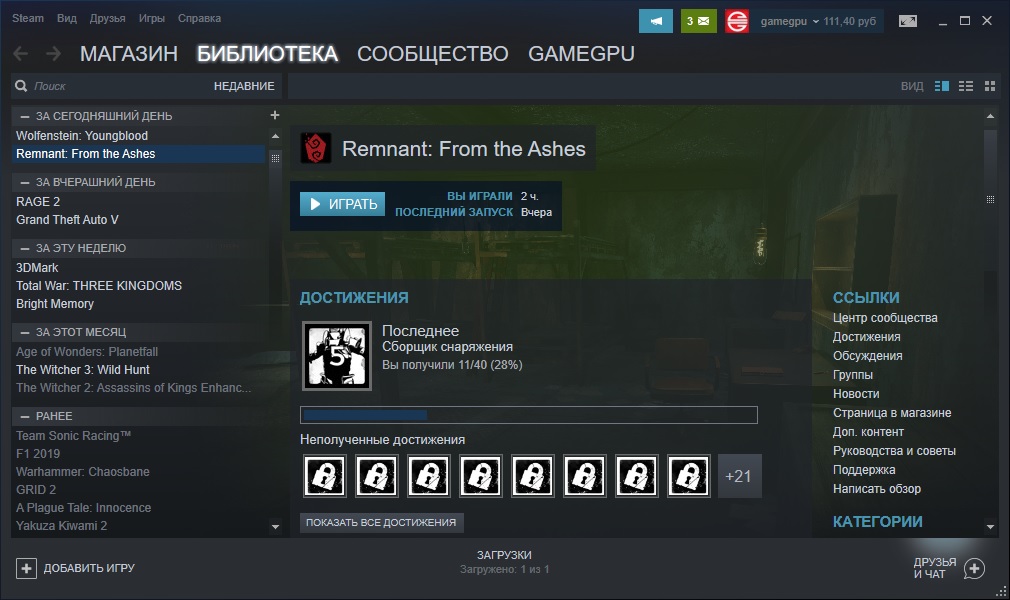The image size is (1010, 600).
Task: Go to the БИБЛИОТЕКА tab
Action: point(267,53)
